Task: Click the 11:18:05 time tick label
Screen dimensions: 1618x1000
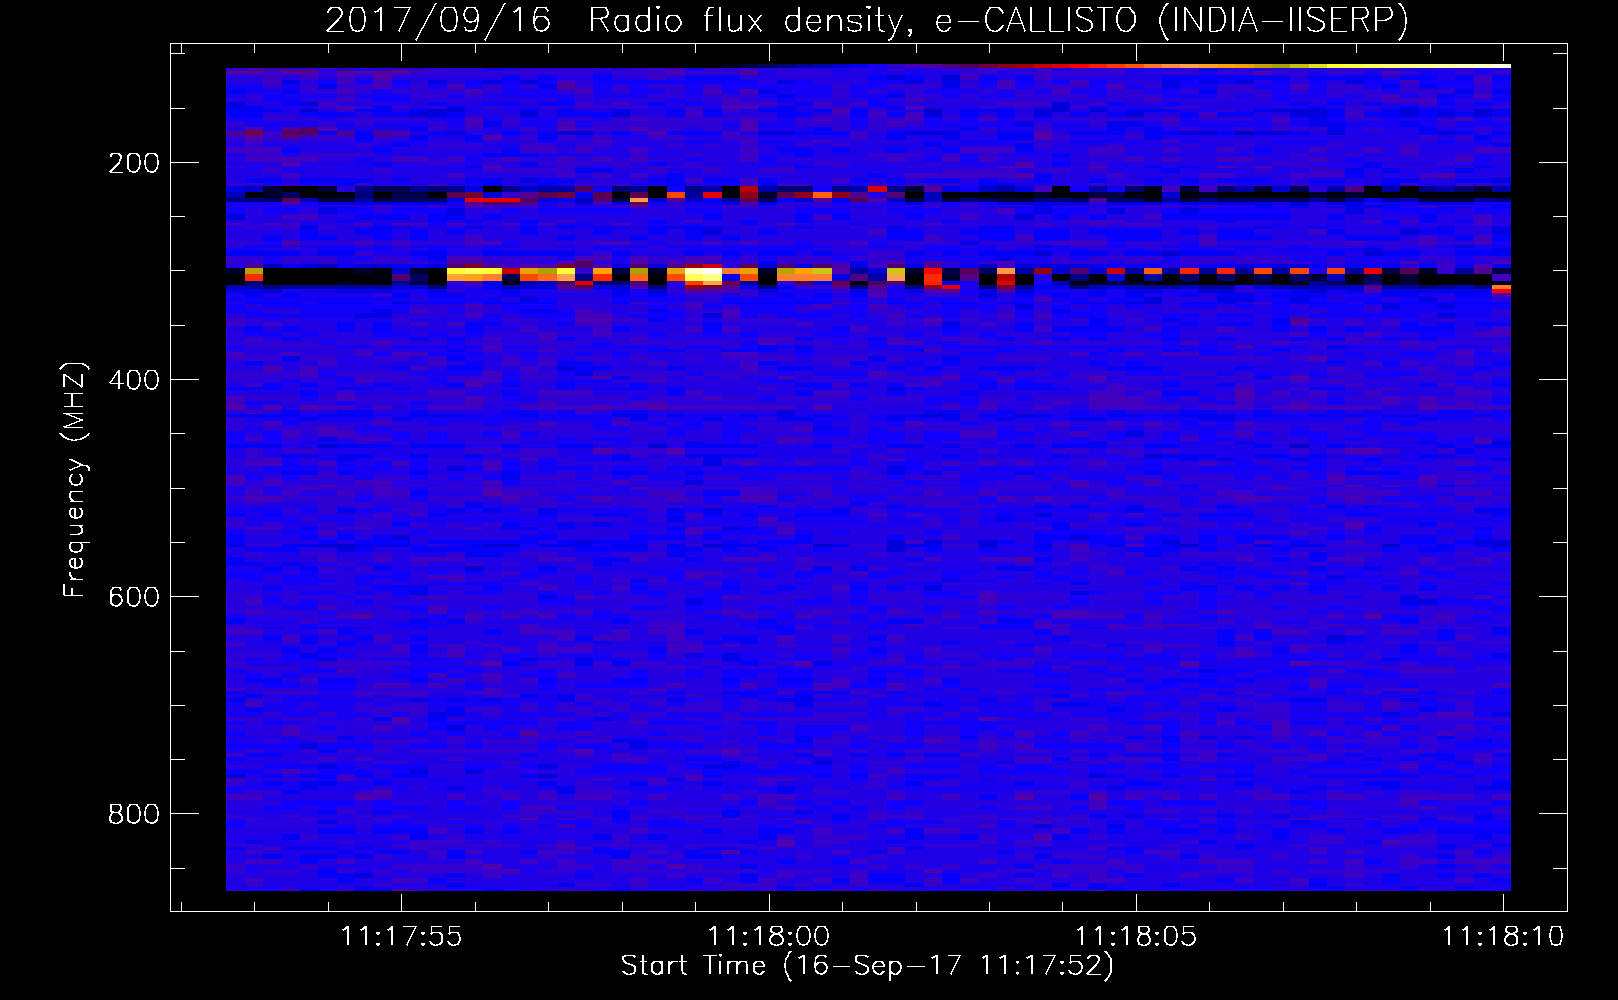Action: (x=1135, y=936)
